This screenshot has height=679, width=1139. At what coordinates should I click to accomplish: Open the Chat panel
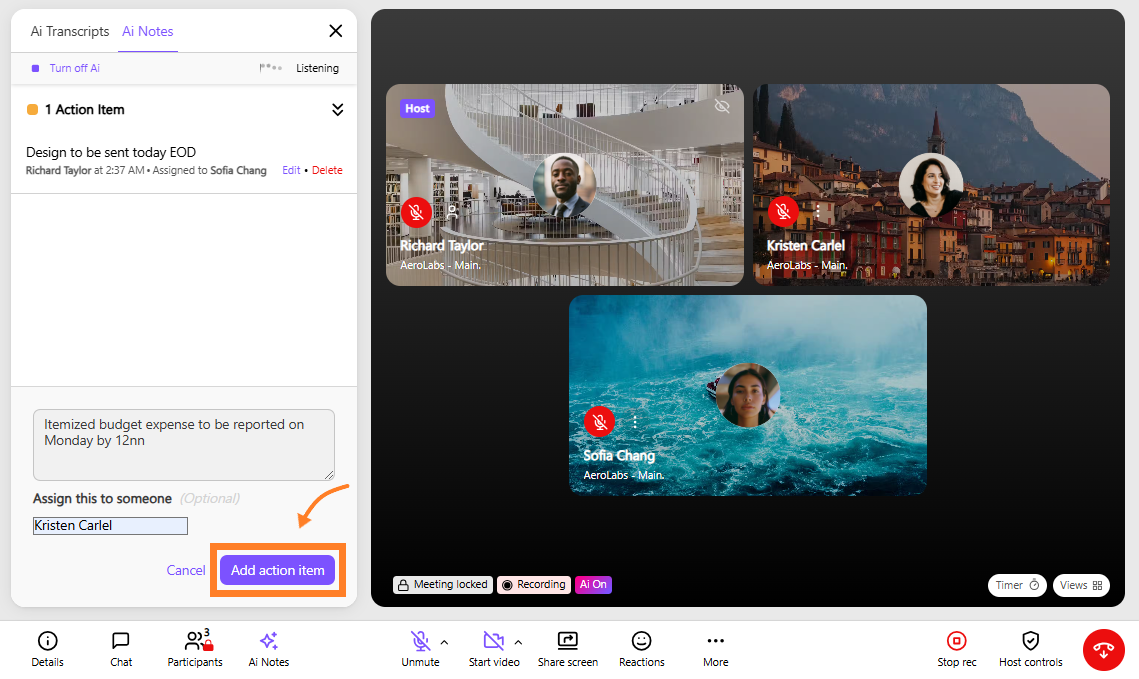(x=121, y=648)
